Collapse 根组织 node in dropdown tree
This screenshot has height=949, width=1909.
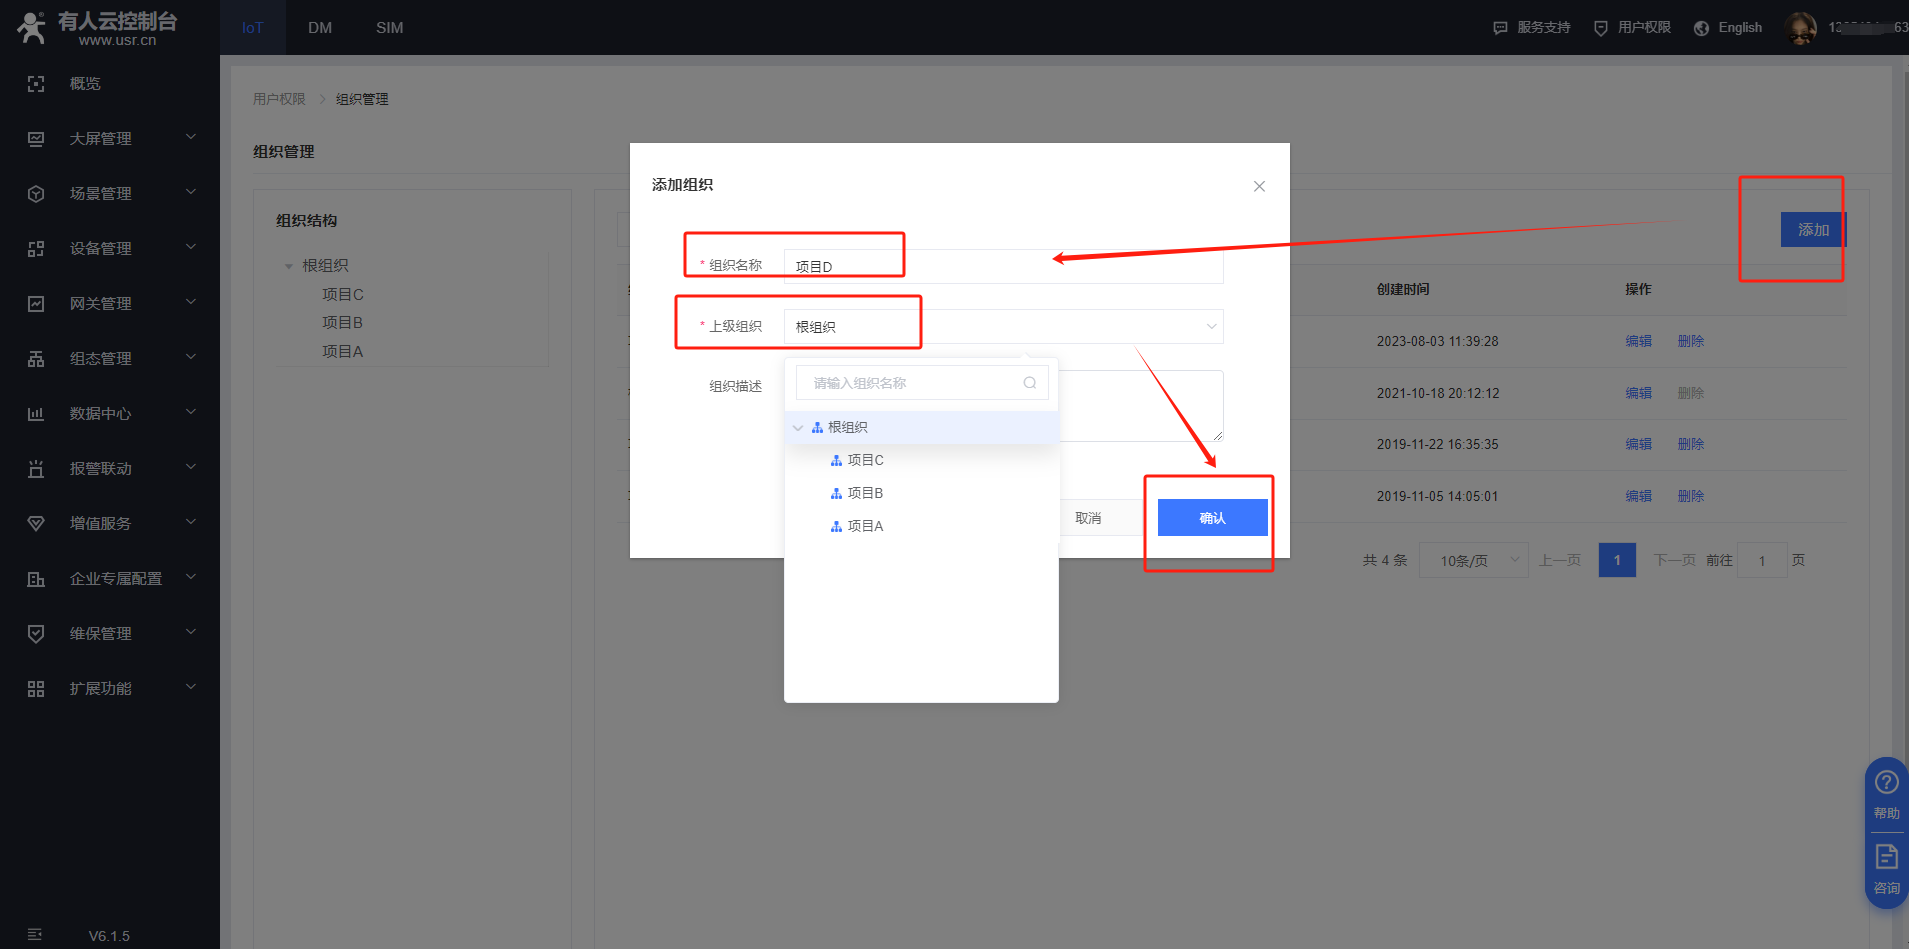[798, 428]
